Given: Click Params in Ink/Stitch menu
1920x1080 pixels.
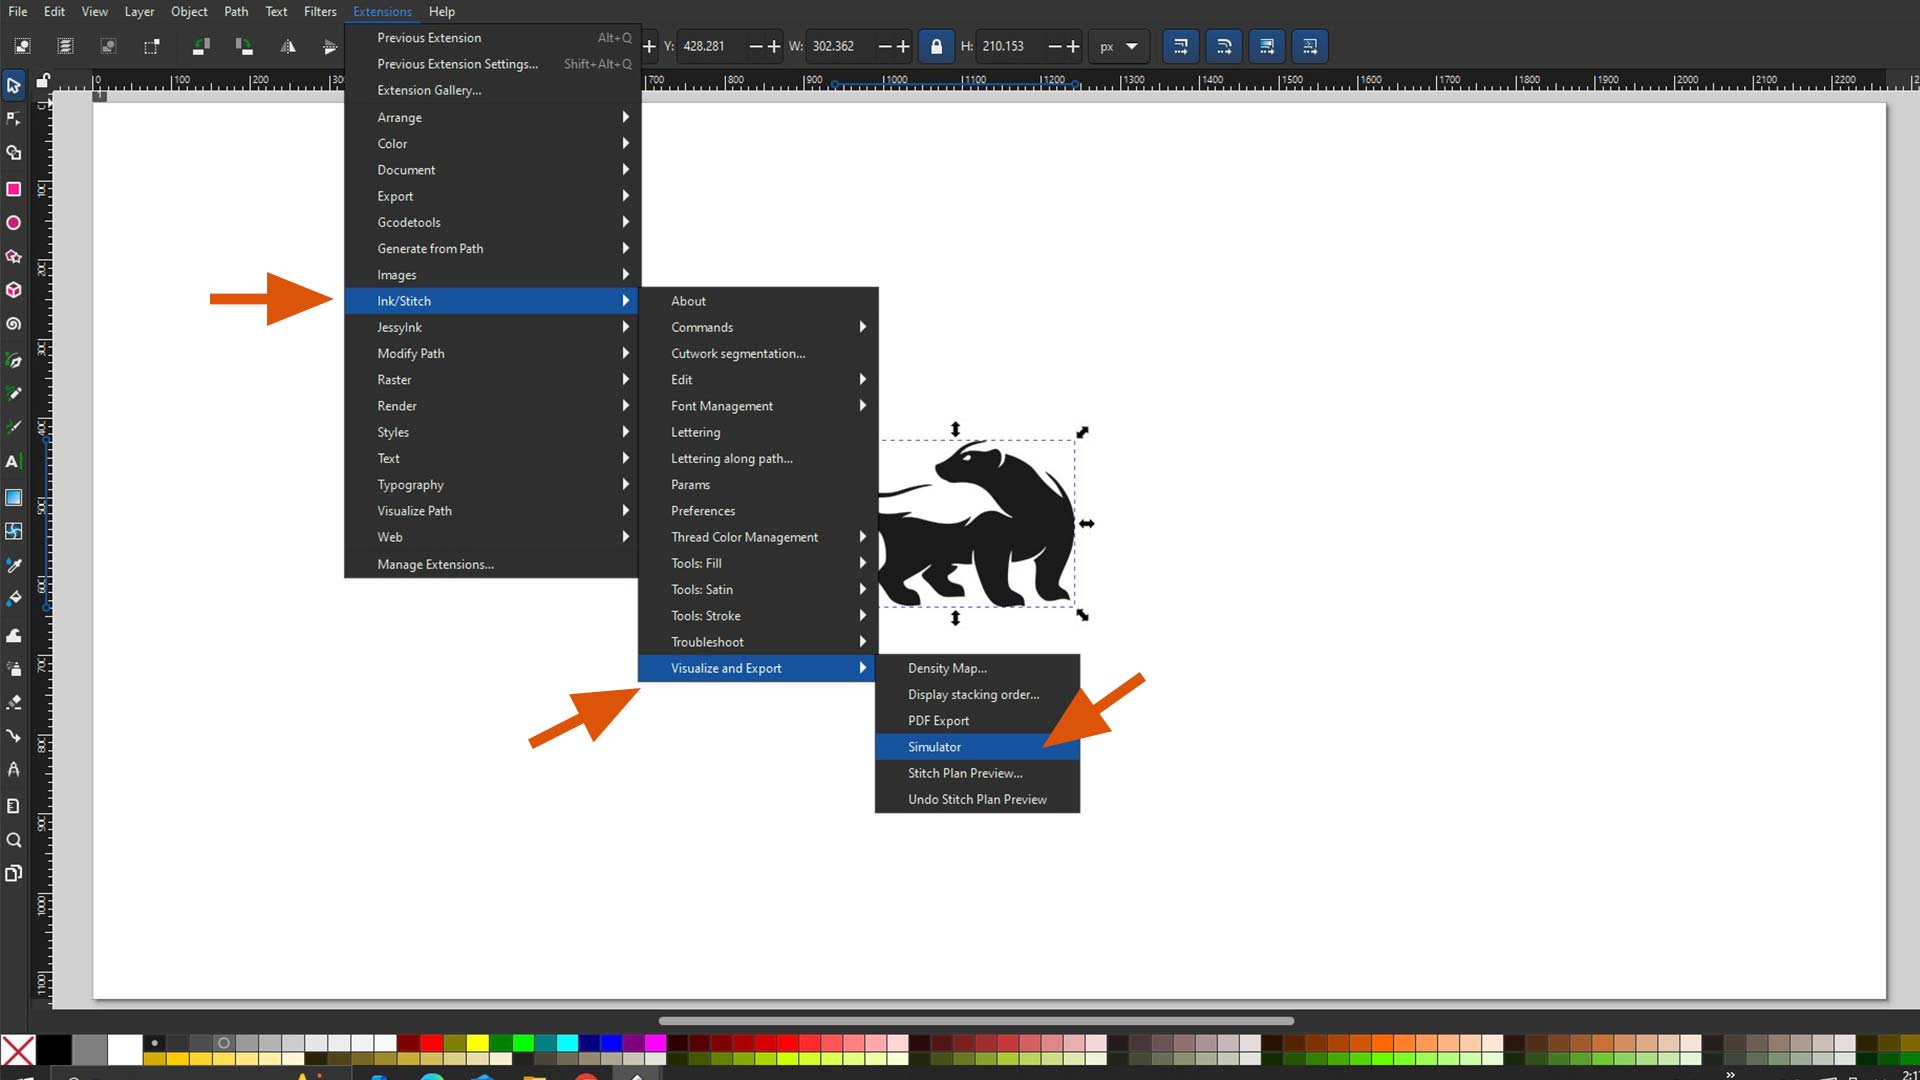Looking at the screenshot, I should point(757,484).
